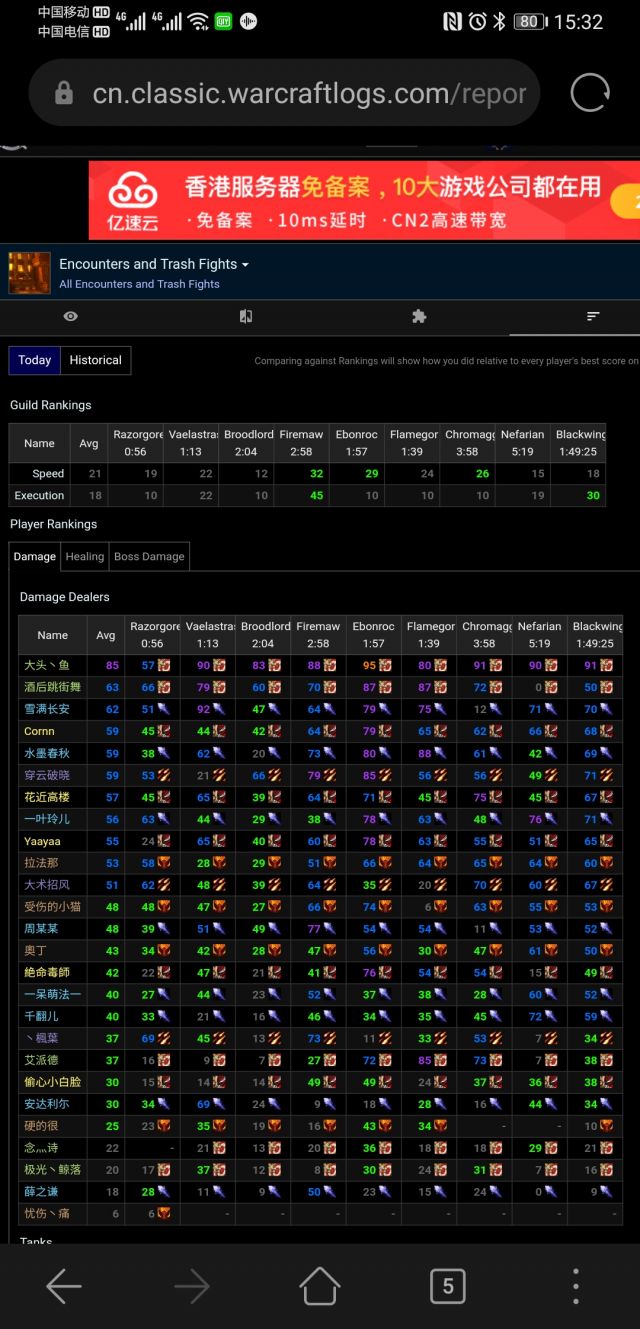Image resolution: width=640 pixels, height=1329 pixels.
Task: Select the rankings sort-lines icon tab
Action: tap(593, 316)
